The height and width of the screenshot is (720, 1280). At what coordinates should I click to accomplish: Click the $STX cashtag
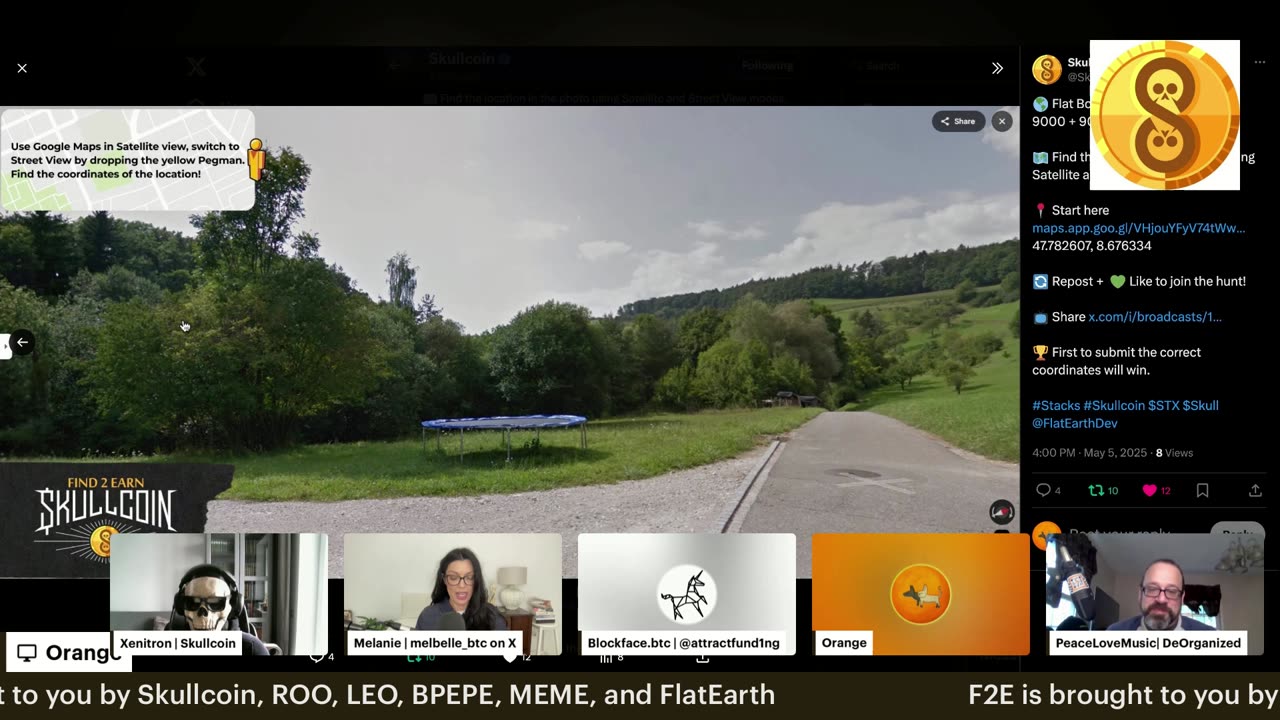[1163, 406]
